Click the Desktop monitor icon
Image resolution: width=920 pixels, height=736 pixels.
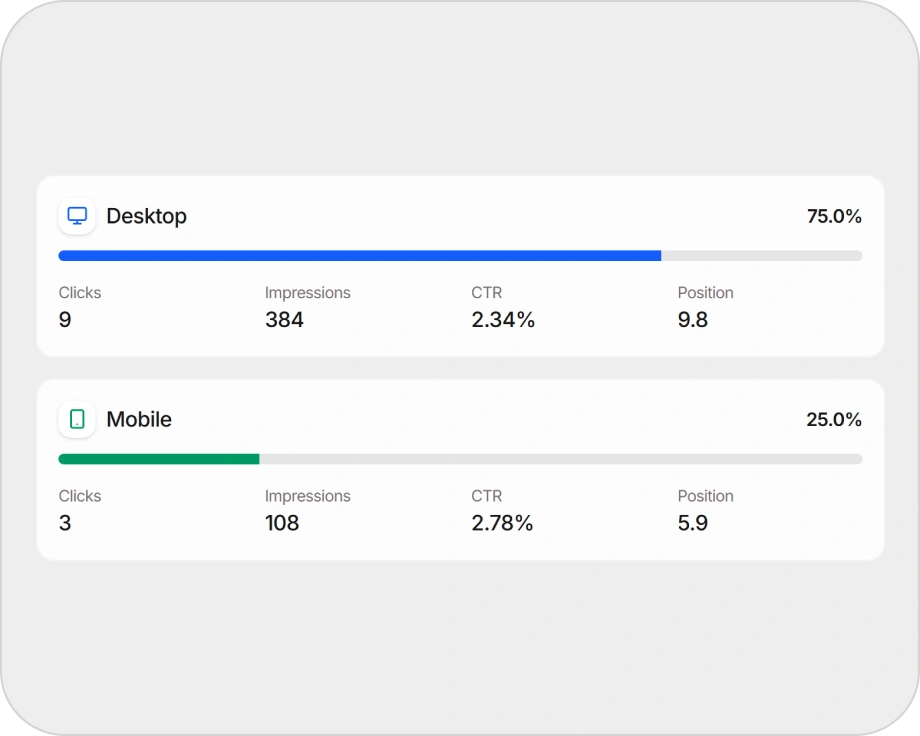(77, 215)
